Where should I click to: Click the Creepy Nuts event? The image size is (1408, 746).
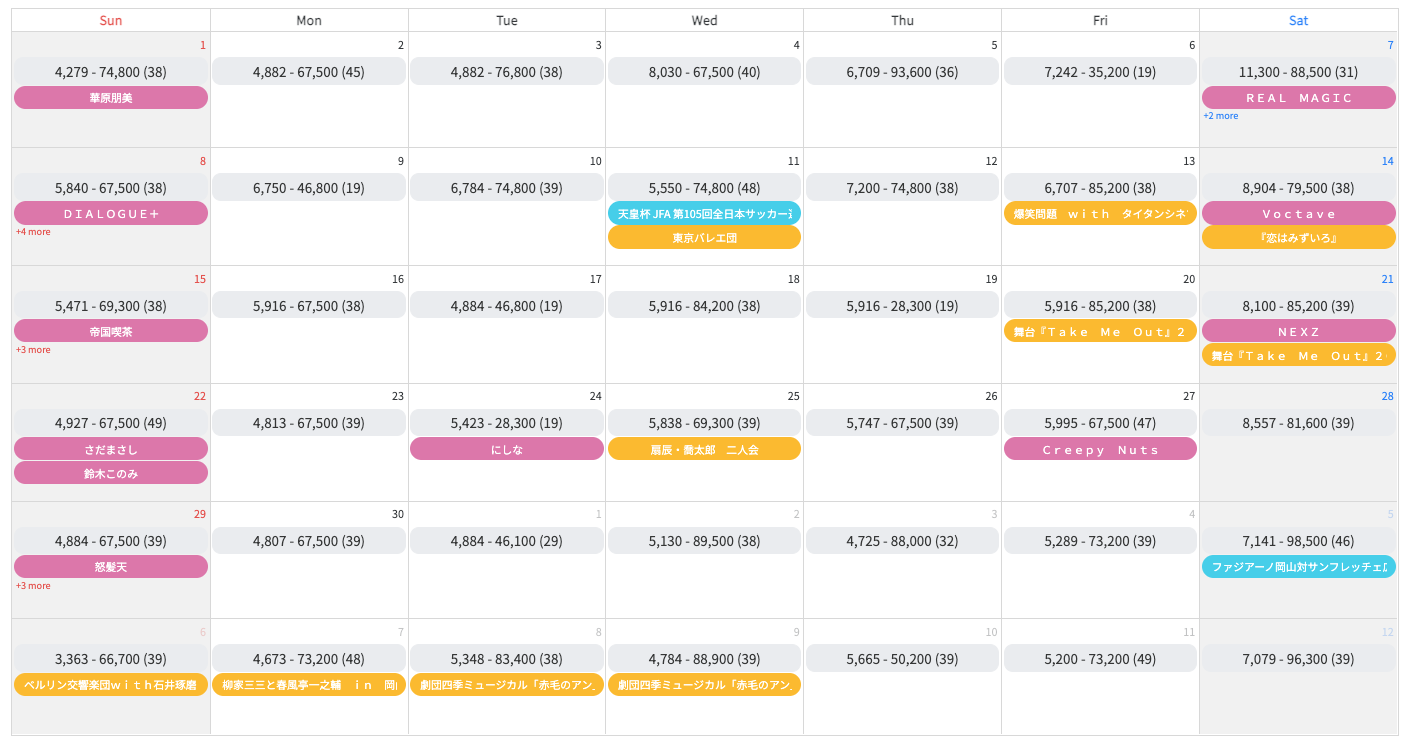[1100, 450]
